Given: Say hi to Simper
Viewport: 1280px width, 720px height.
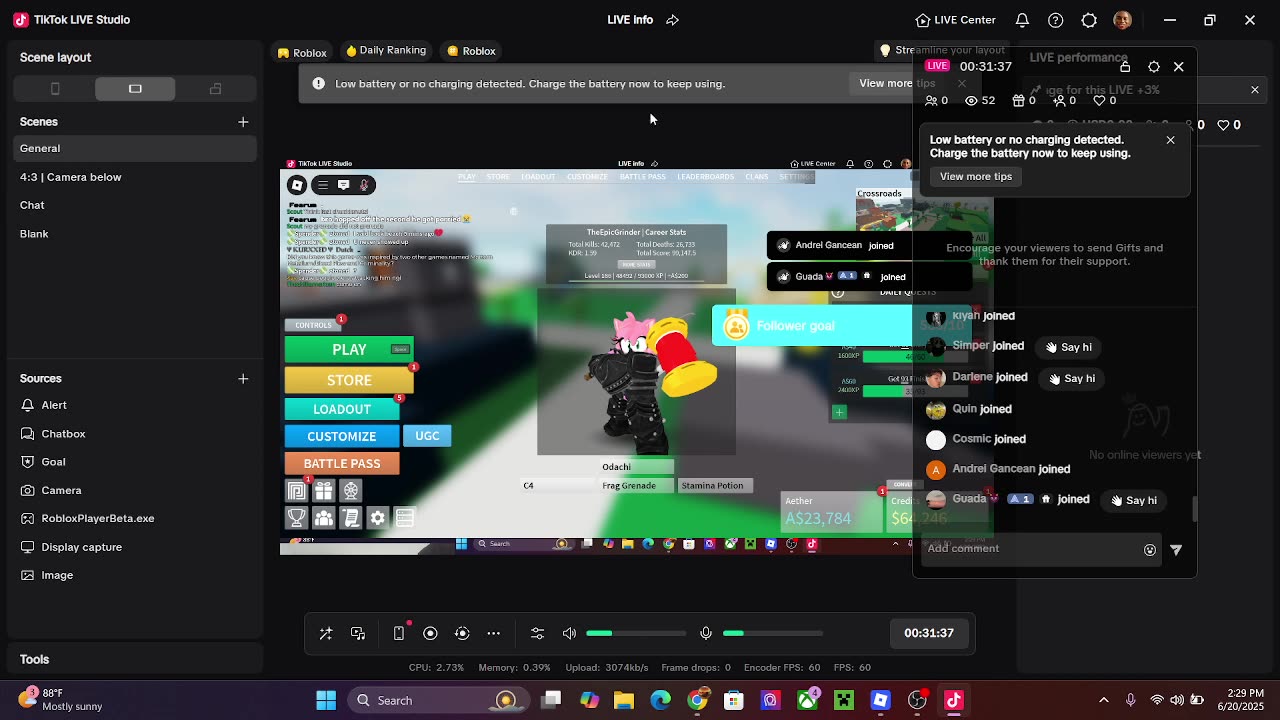Looking at the screenshot, I should coord(1069,347).
